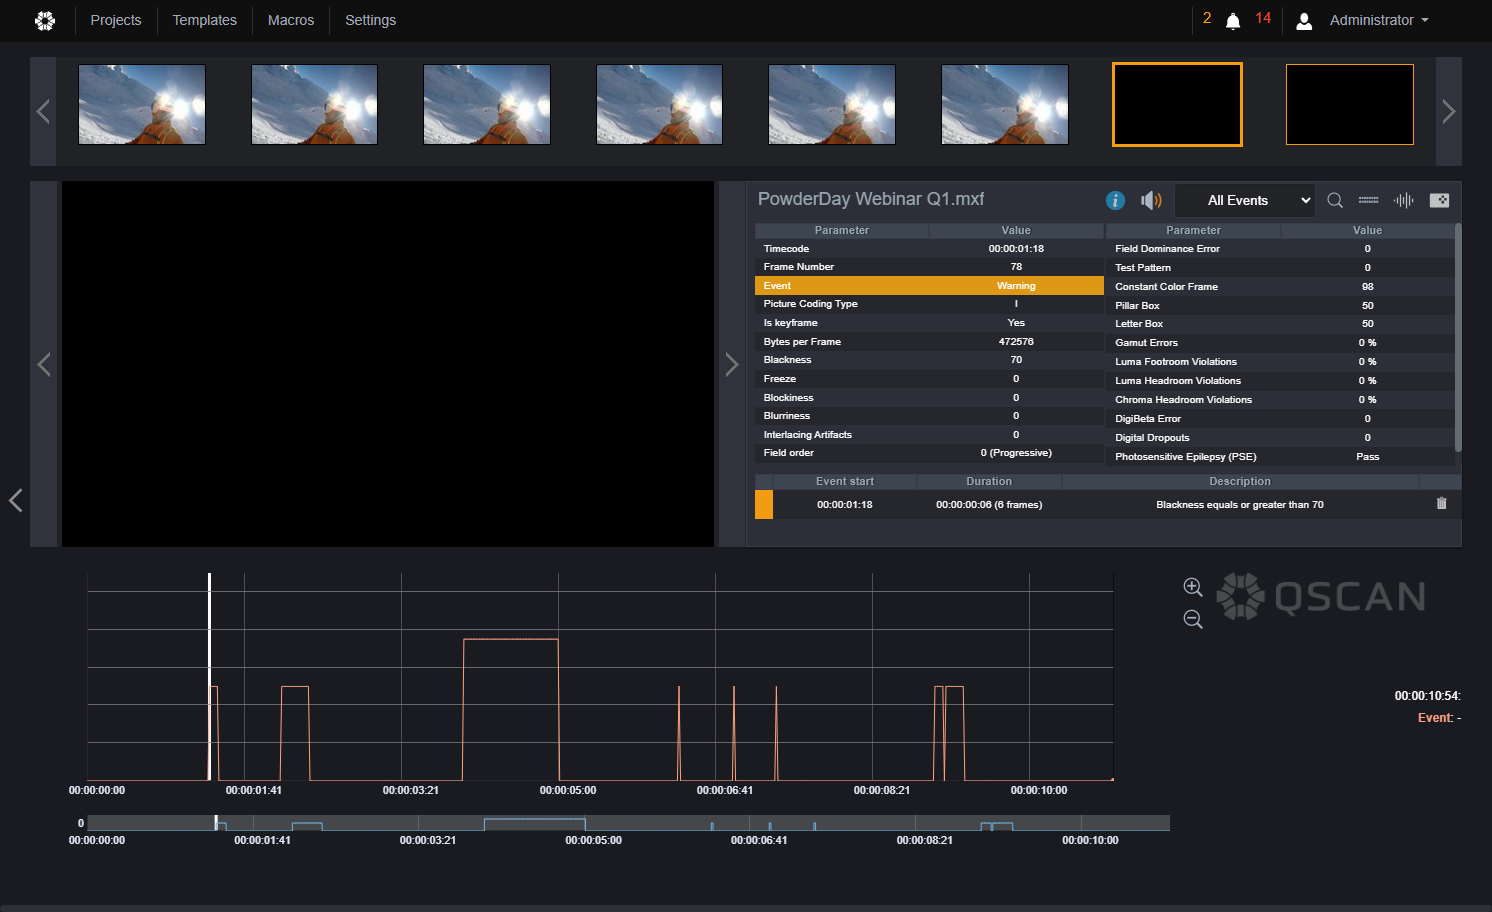Zoom out on the timeline graph
This screenshot has width=1492, height=912.
coord(1193,619)
